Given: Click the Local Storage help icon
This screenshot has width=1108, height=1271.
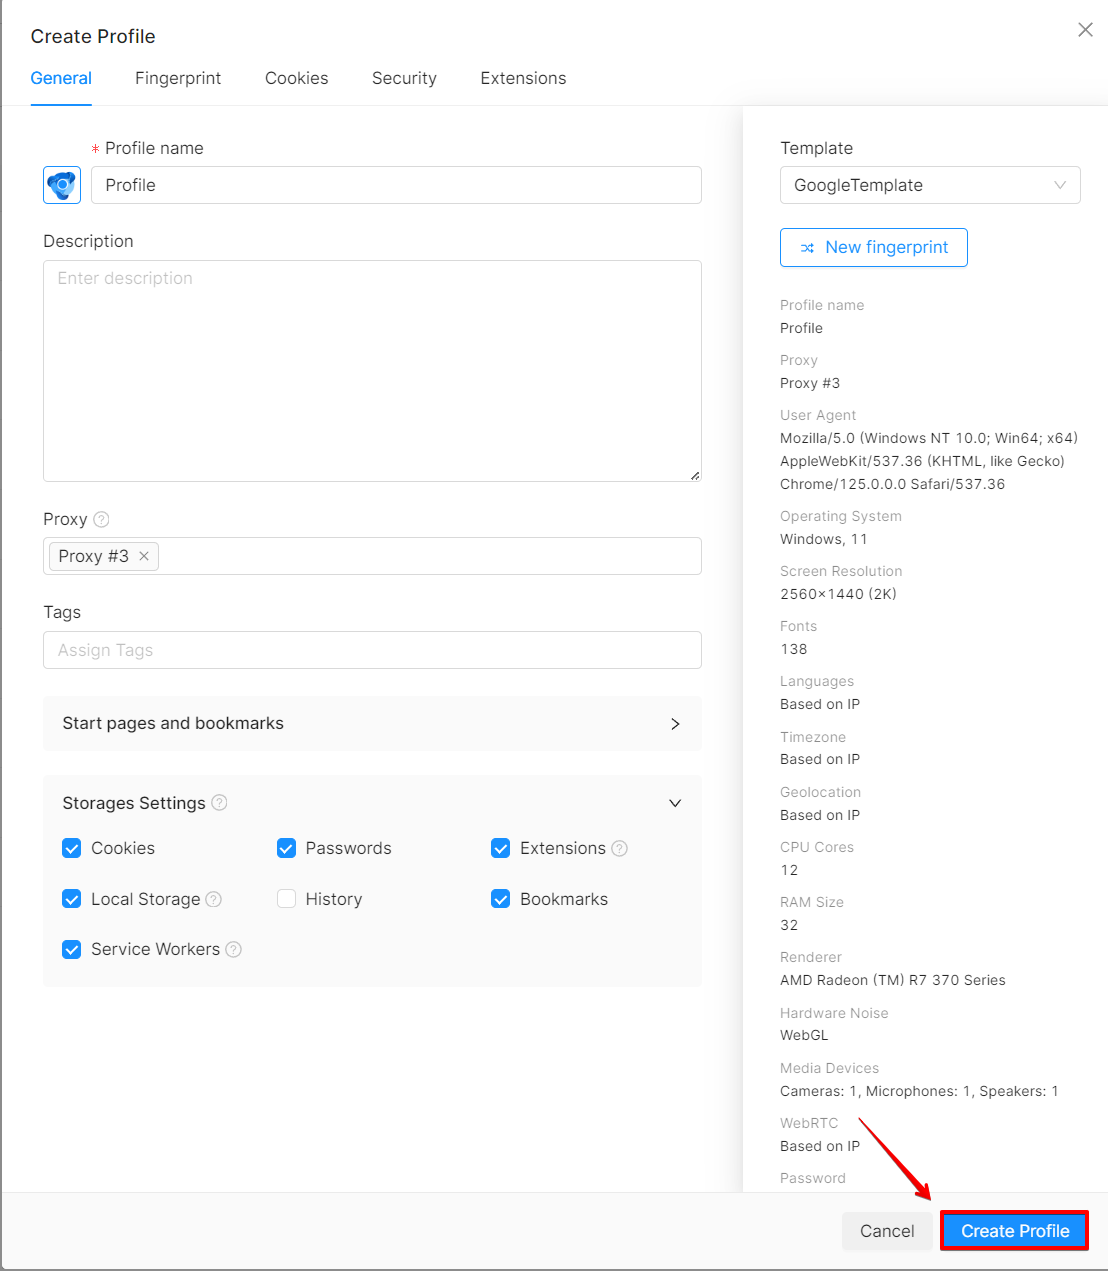Looking at the screenshot, I should coord(213,899).
